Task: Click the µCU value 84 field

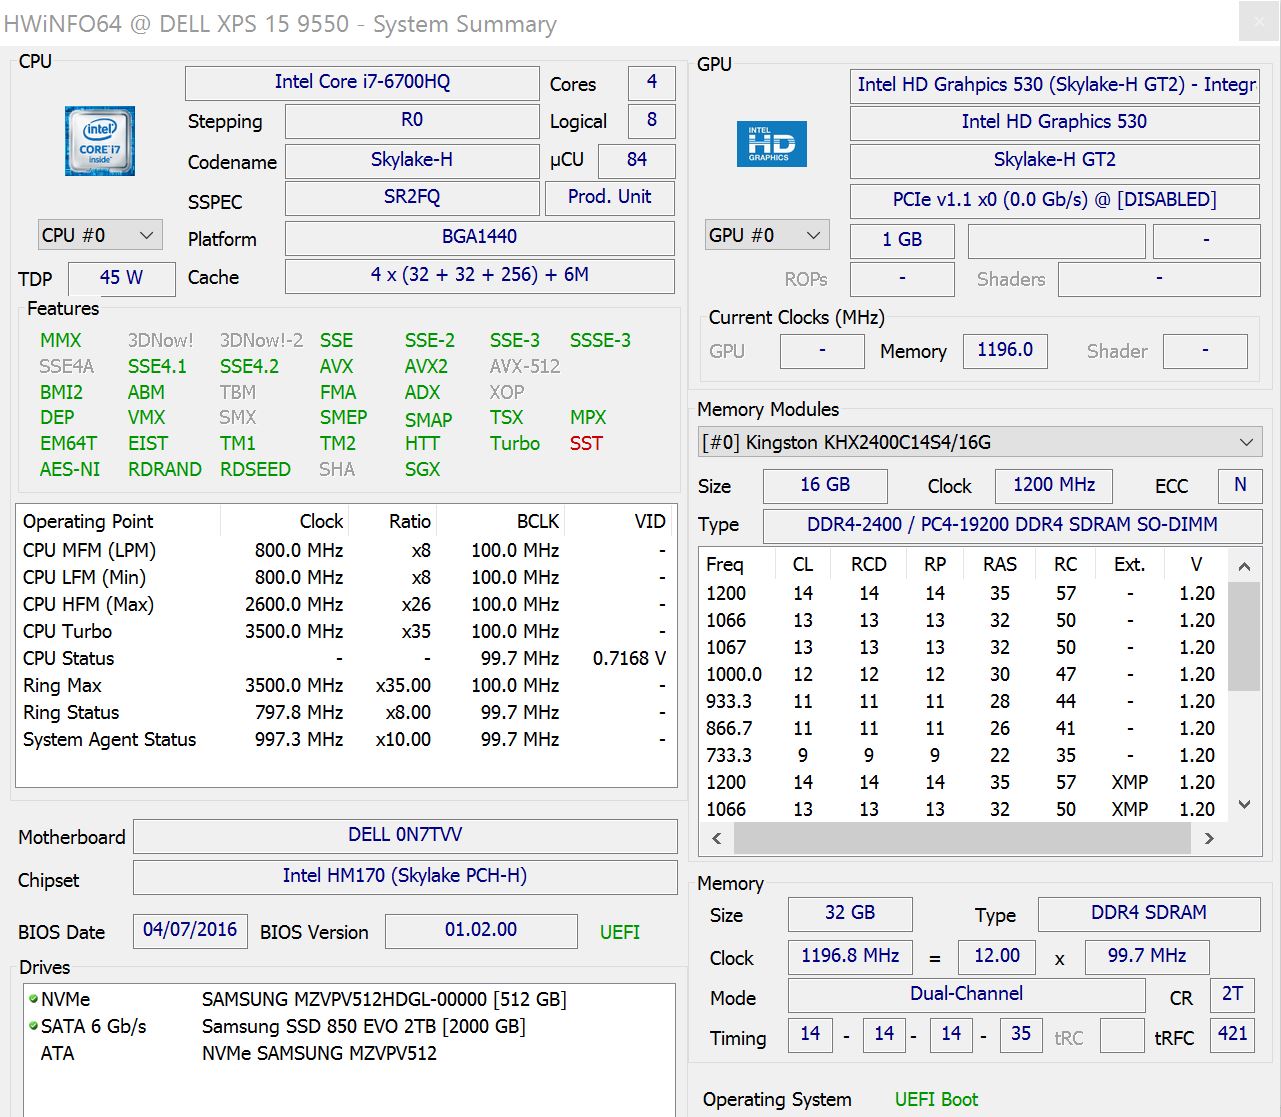Action: pyautogui.click(x=637, y=161)
